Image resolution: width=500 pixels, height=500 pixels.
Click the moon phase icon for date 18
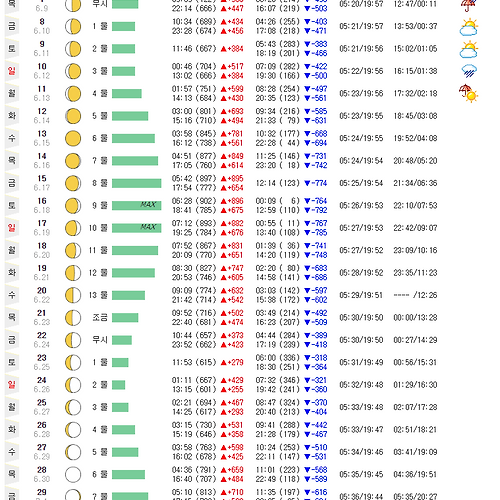point(73,250)
